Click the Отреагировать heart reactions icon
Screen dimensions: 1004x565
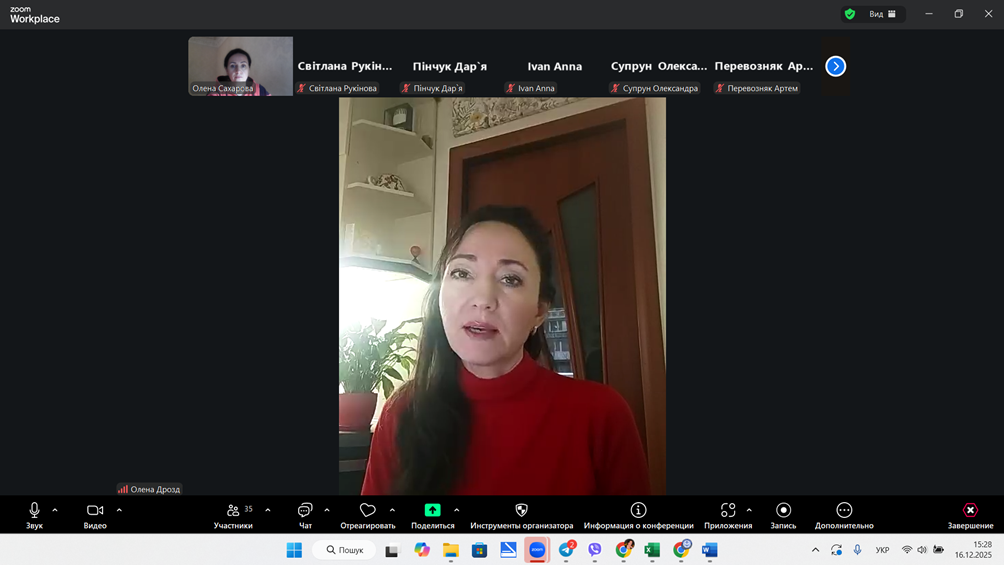367,511
